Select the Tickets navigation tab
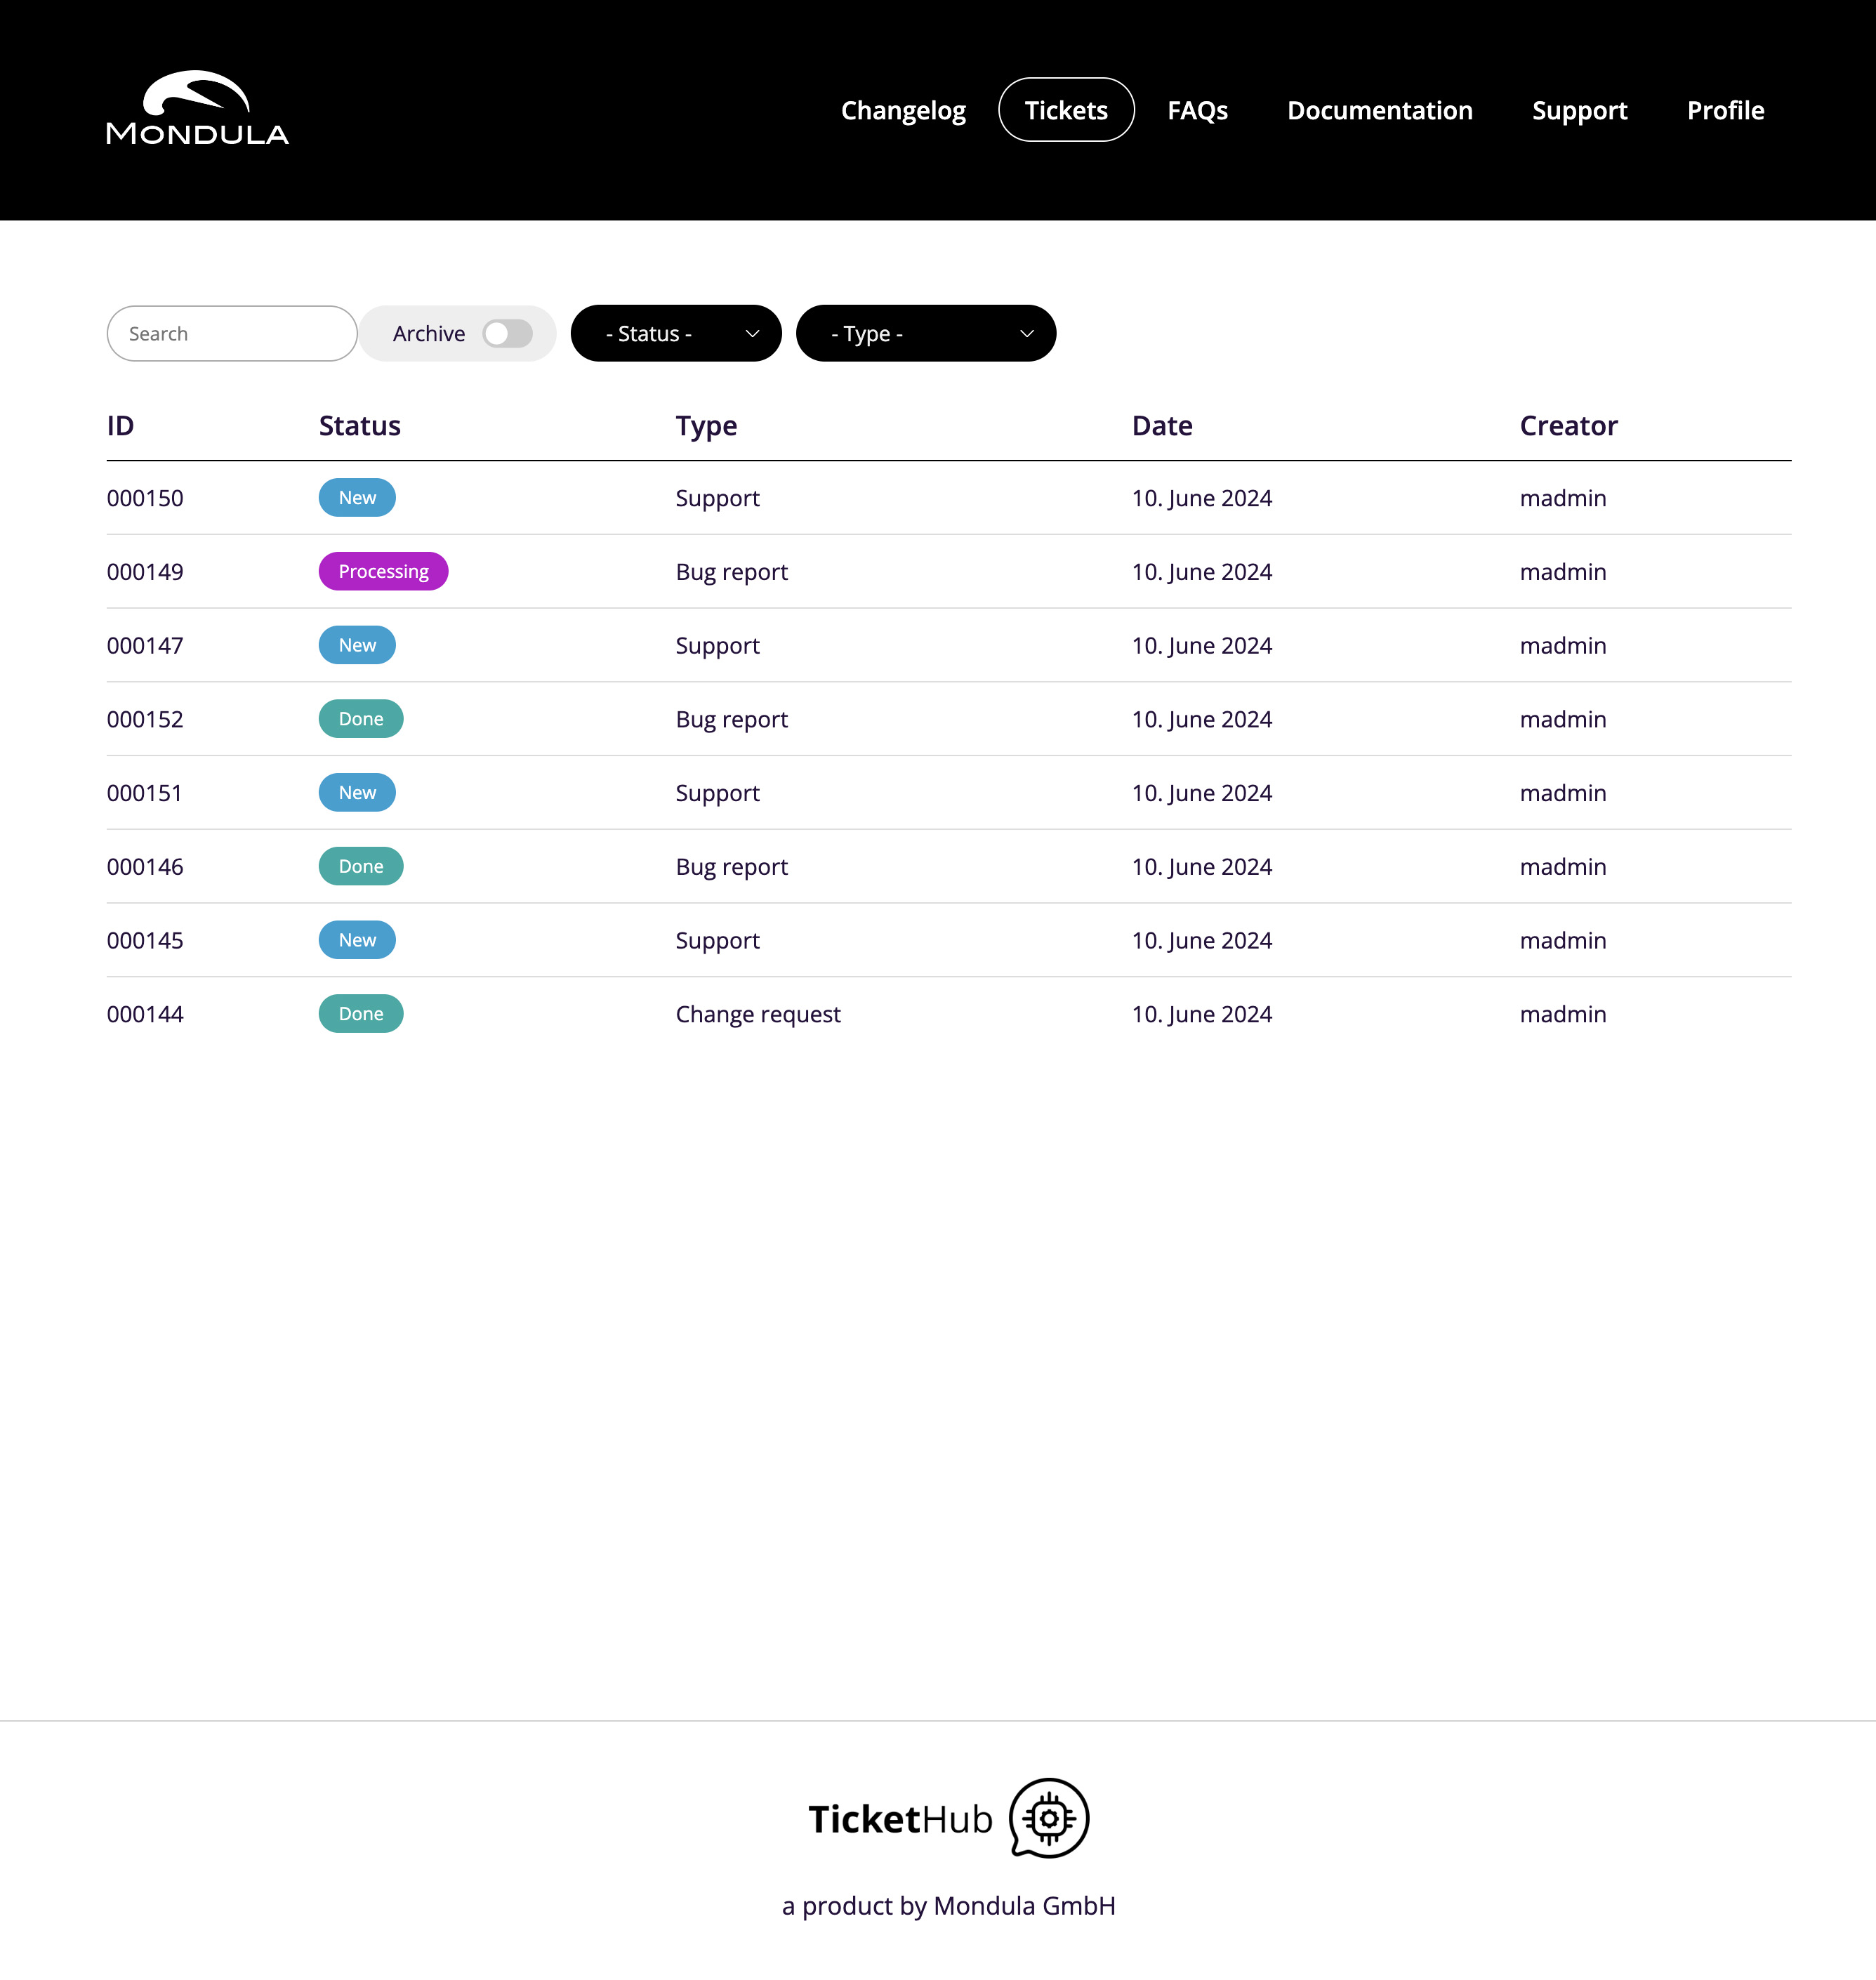The height and width of the screenshot is (1980, 1876). pyautogui.click(x=1066, y=110)
